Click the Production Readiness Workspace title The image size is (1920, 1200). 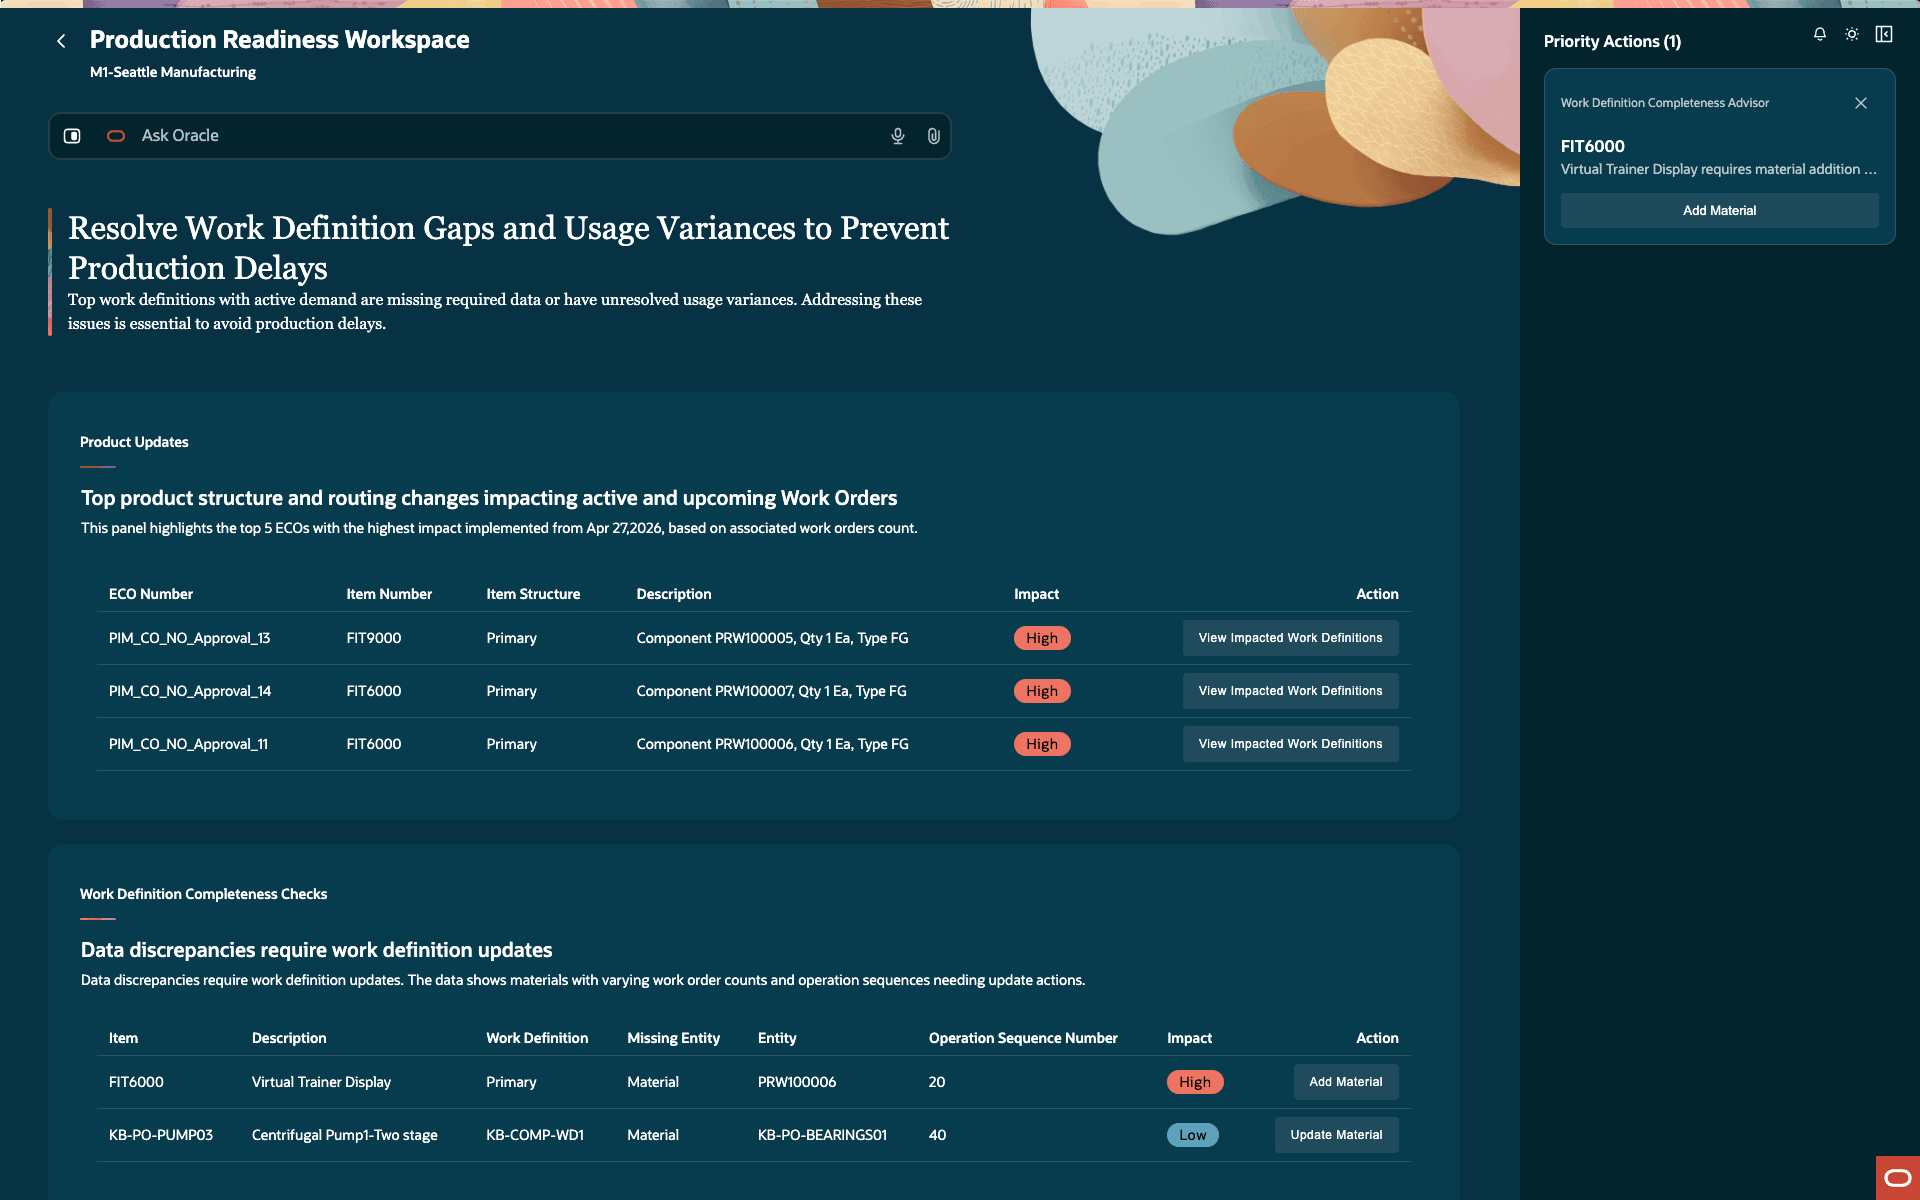tap(280, 40)
